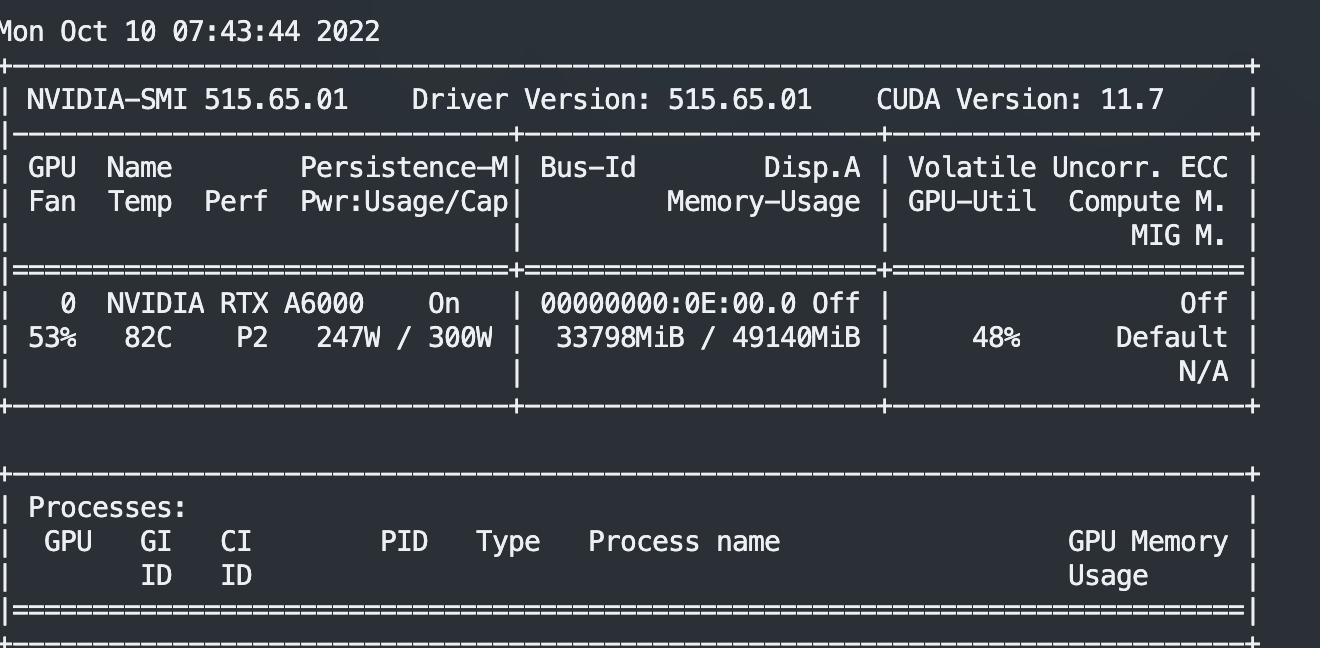Click the 'Persistence-M' column header

tap(404, 167)
